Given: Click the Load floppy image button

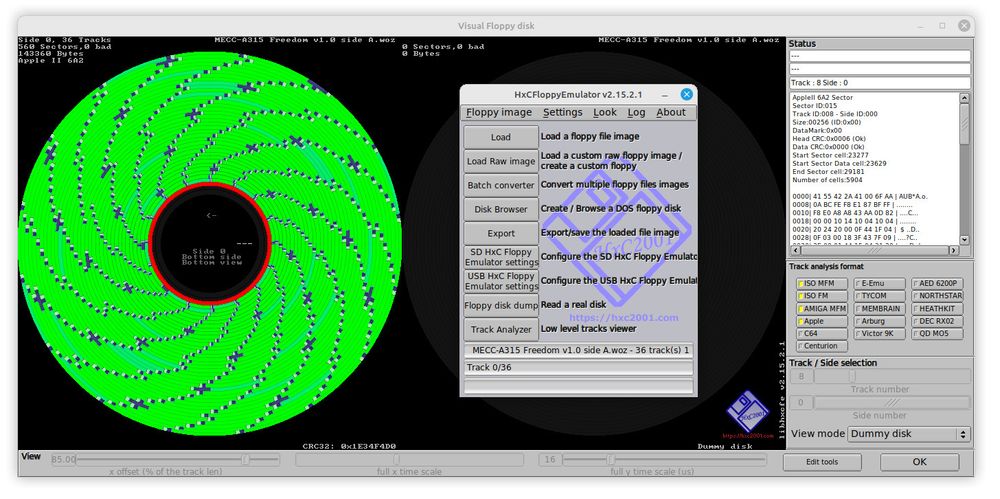Looking at the screenshot, I should [501, 137].
